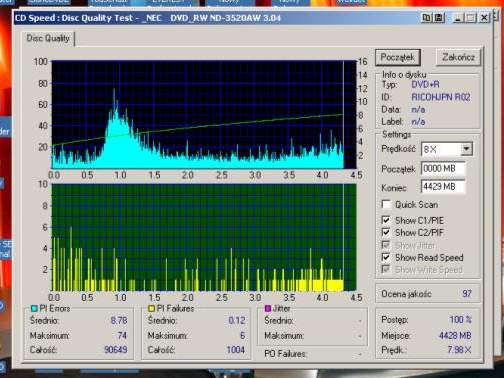This screenshot has height=378, width=504.
Task: Click the copy-to-clipboard icon in title bar
Action: pos(426,18)
